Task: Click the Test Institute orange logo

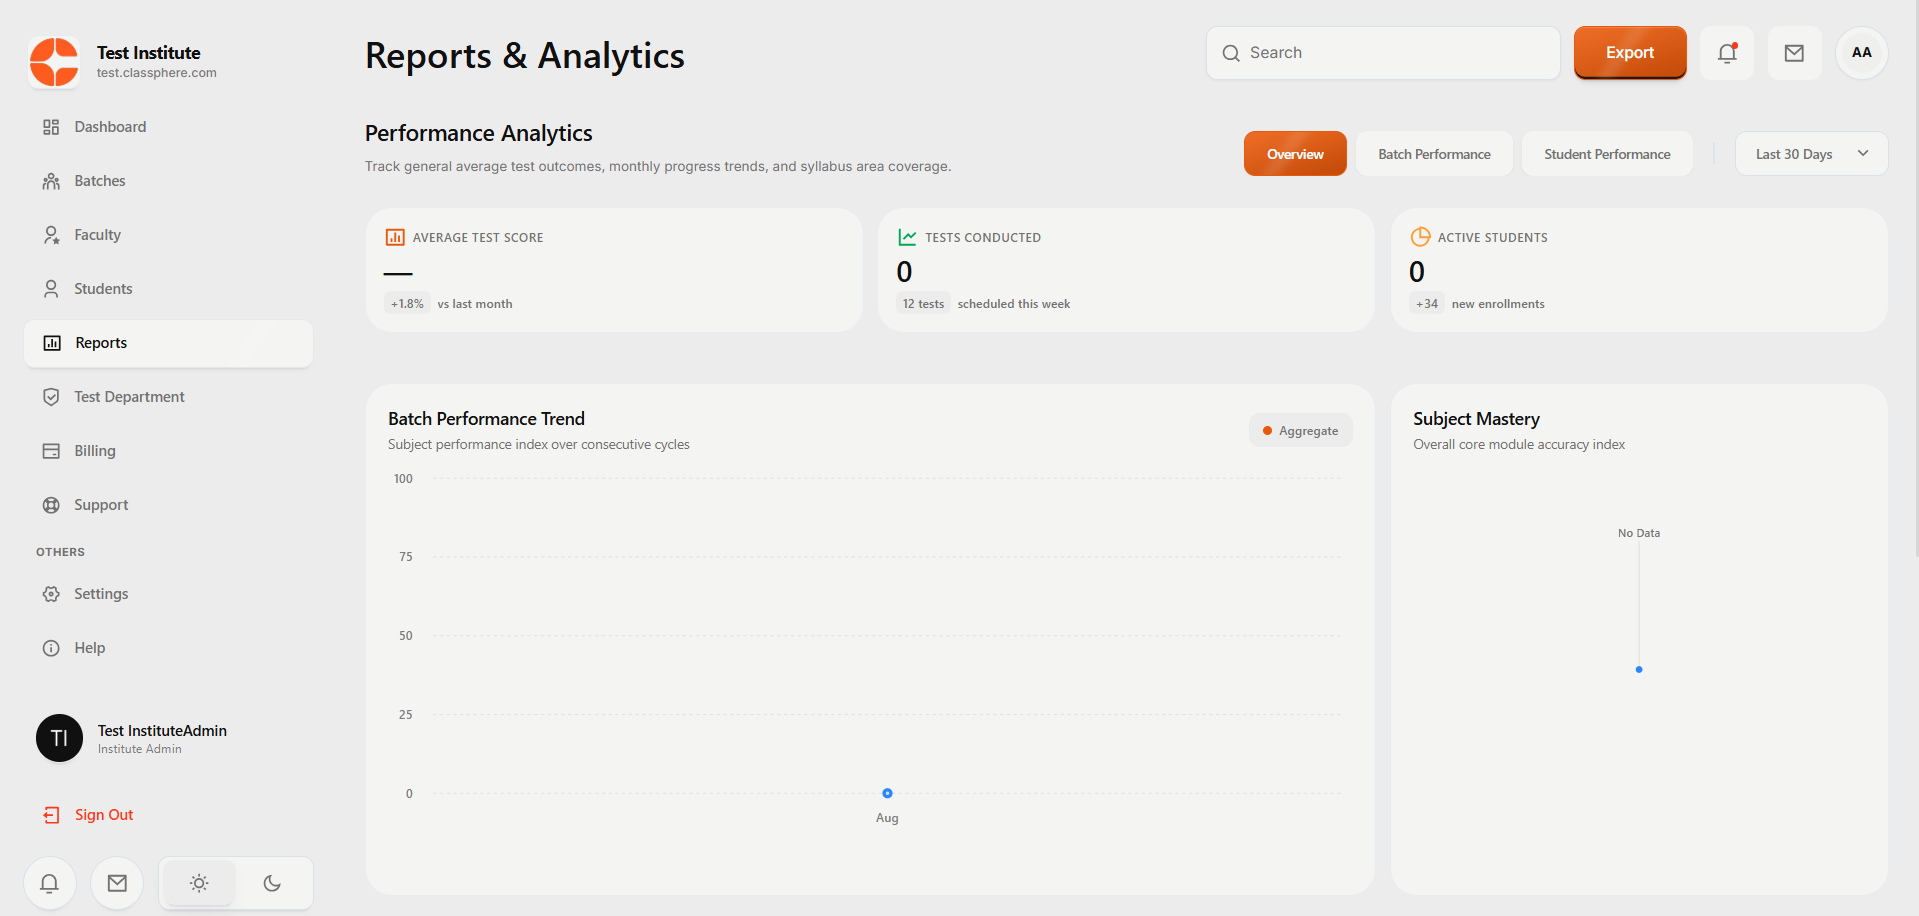Action: click(x=54, y=62)
